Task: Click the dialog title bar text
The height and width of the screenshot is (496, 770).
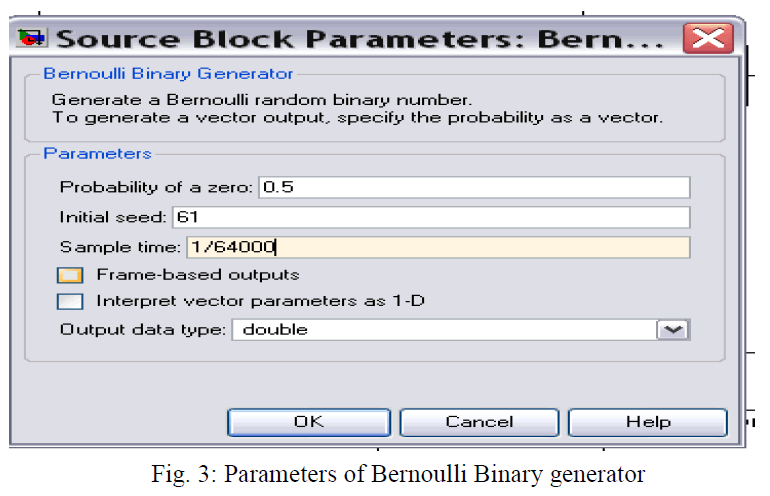Action: pos(360,39)
